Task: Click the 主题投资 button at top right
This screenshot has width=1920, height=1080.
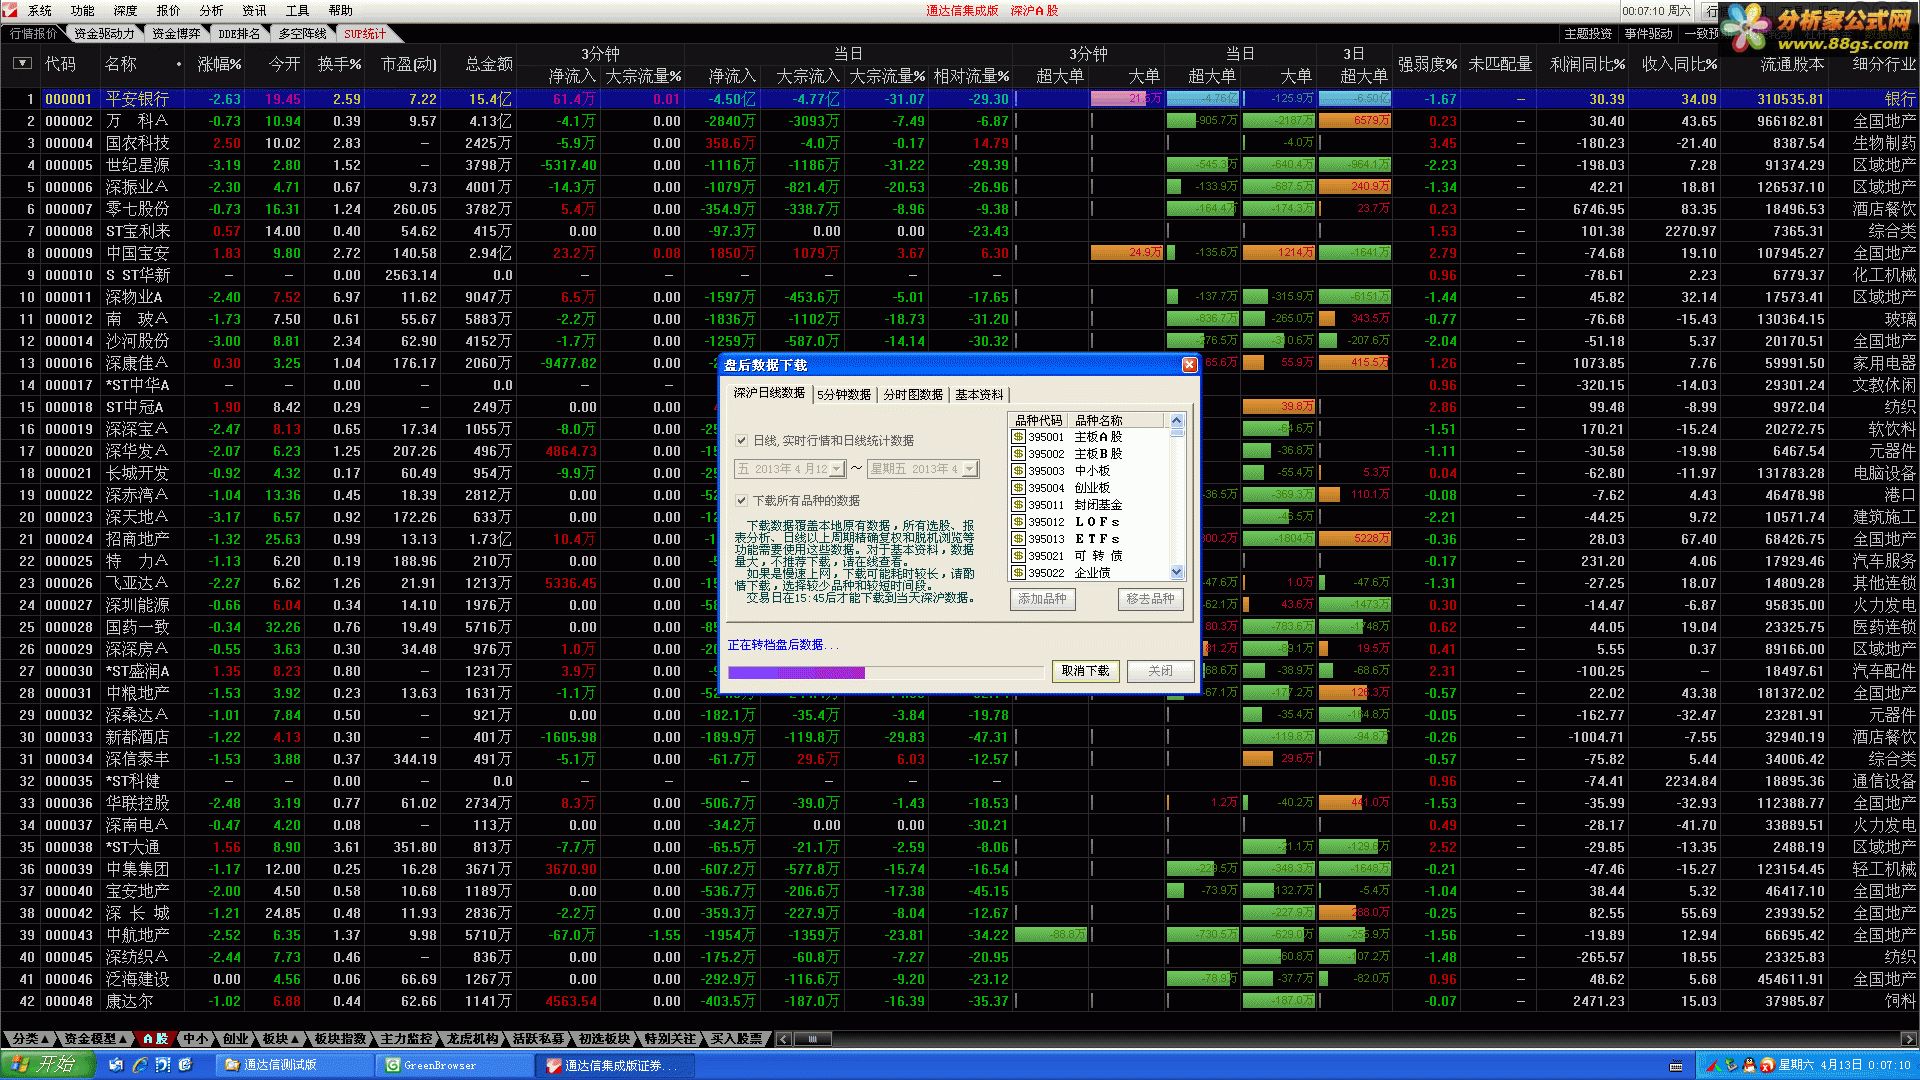Action: pyautogui.click(x=1588, y=34)
